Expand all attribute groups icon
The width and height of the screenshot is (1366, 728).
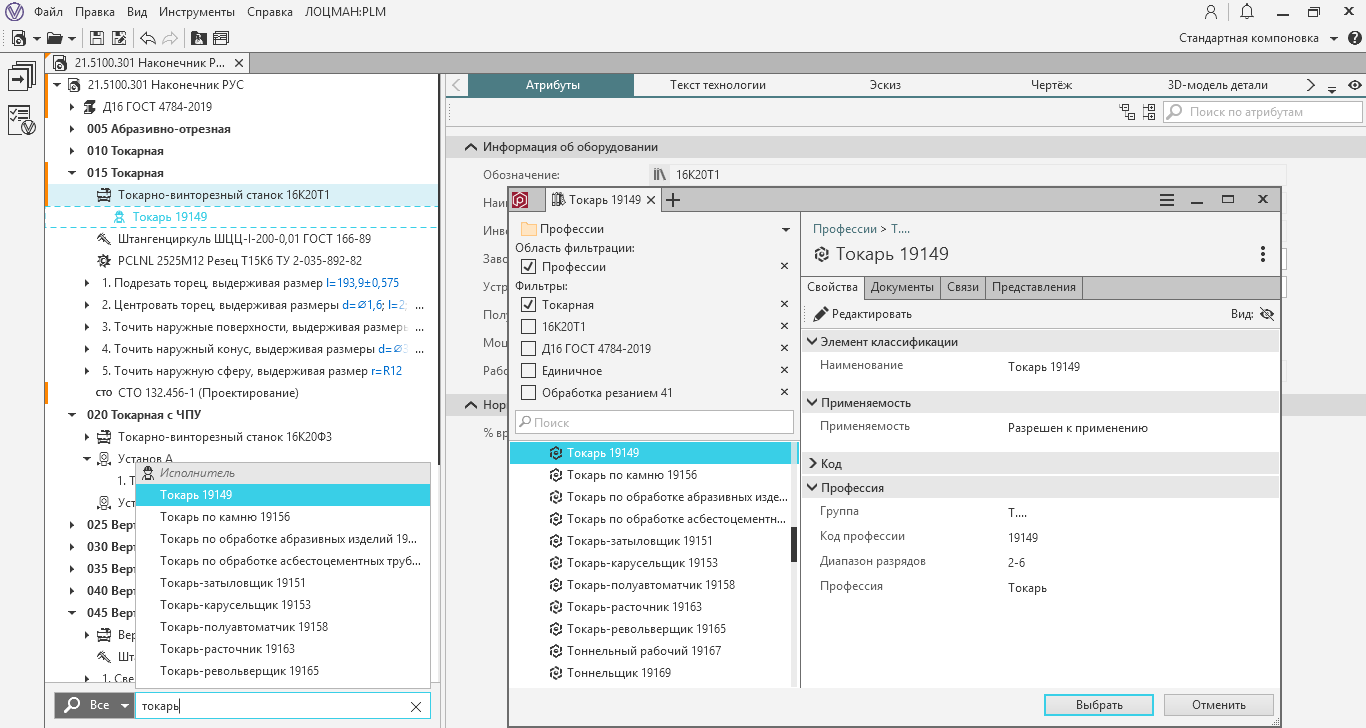pyautogui.click(x=1149, y=112)
